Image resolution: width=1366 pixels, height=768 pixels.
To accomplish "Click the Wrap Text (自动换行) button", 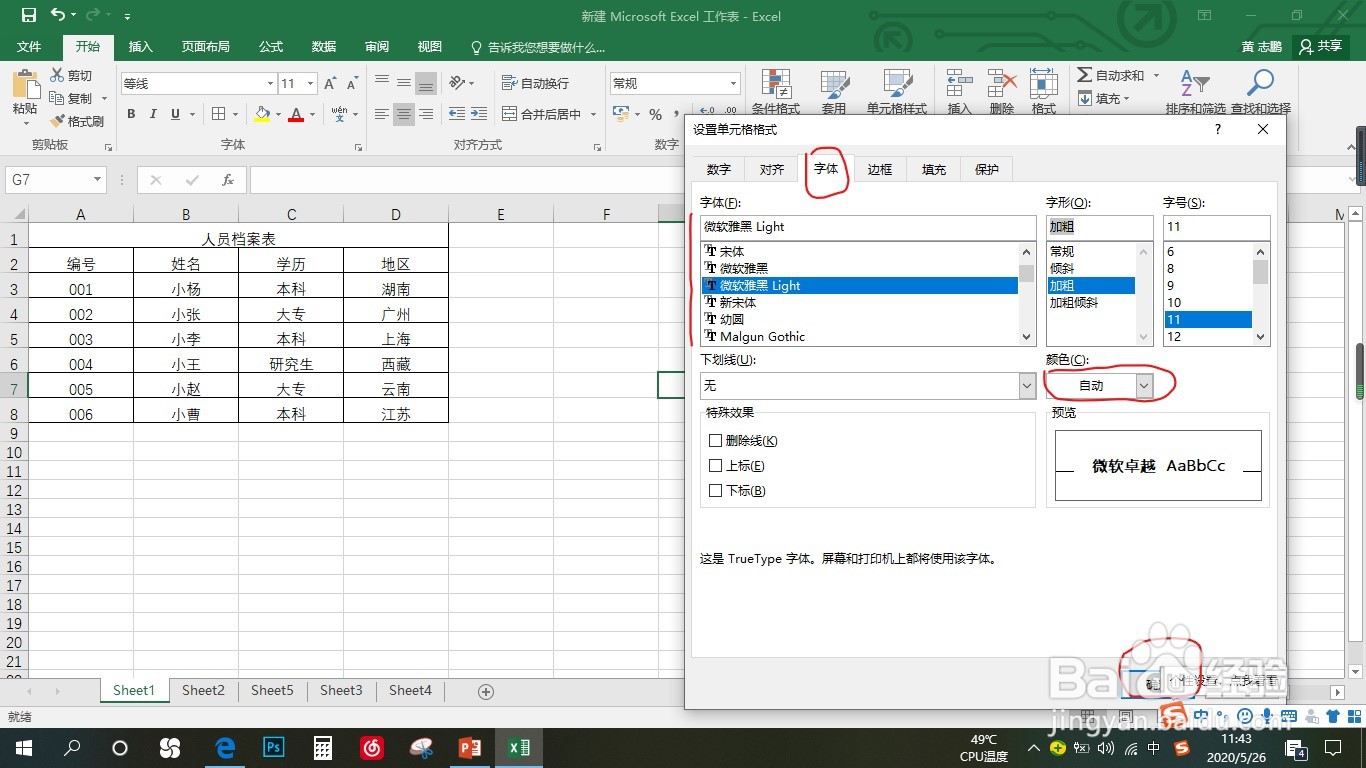I will pos(535,83).
